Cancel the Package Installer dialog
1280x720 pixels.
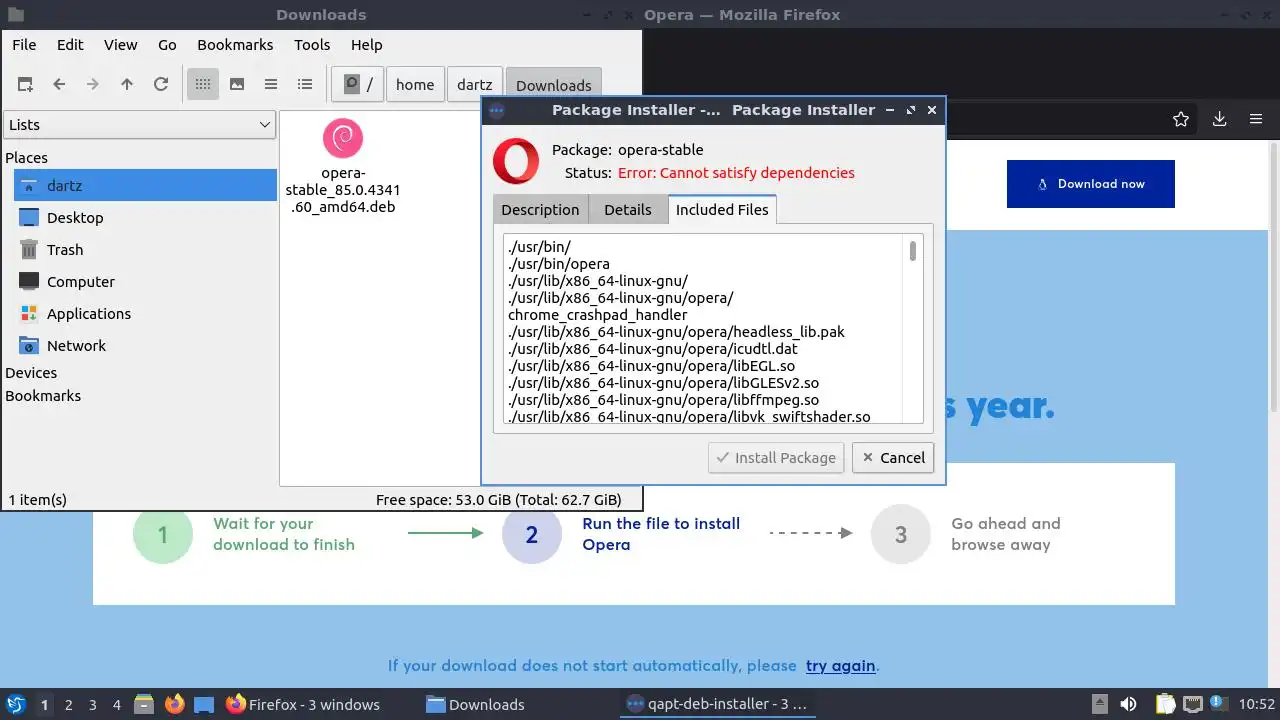pos(893,458)
